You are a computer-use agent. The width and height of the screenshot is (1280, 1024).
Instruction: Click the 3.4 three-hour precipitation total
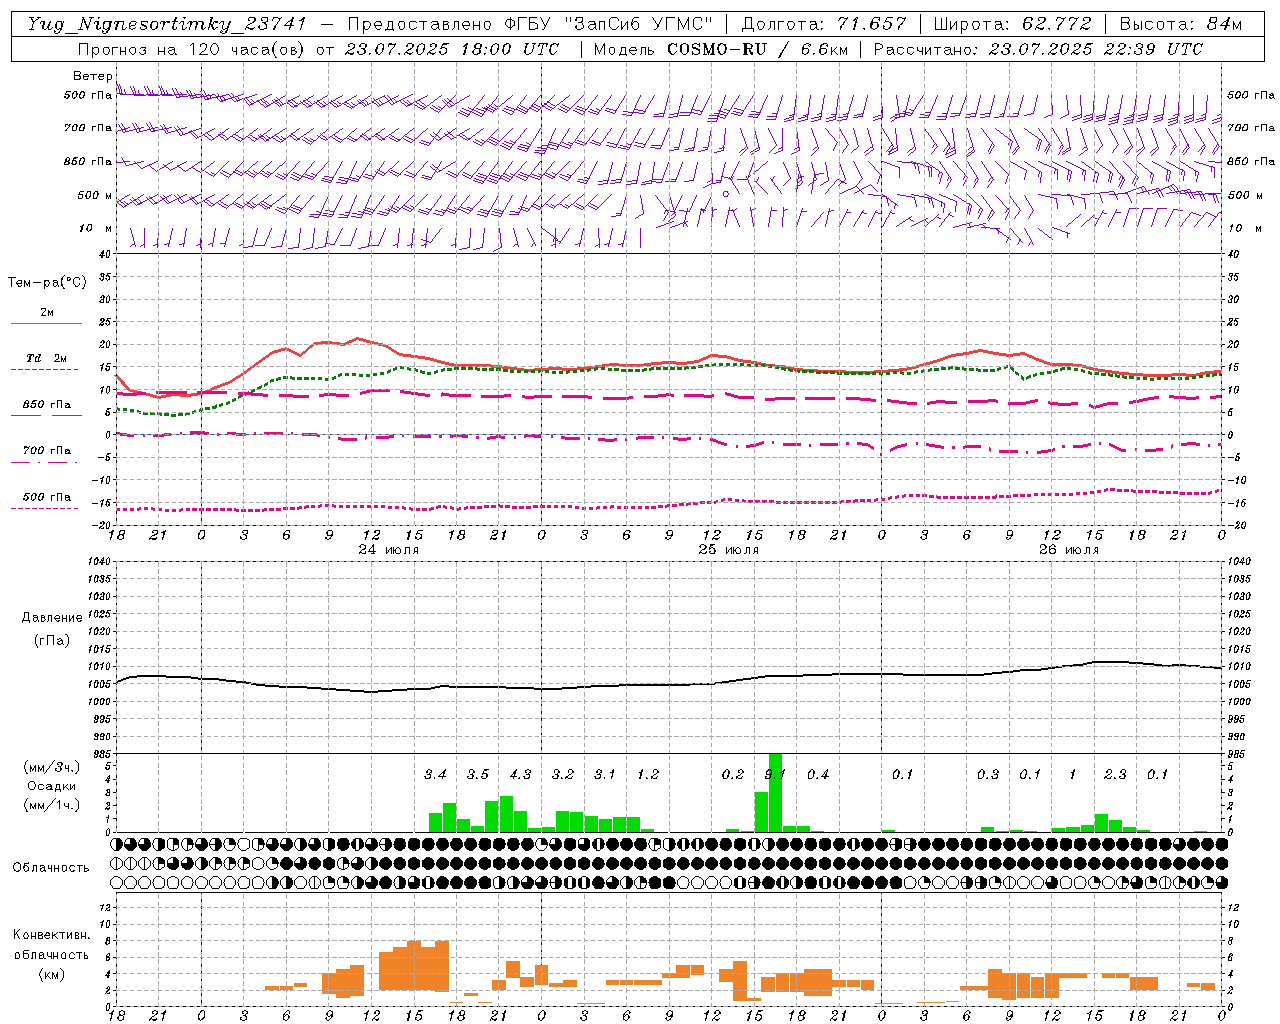click(435, 774)
